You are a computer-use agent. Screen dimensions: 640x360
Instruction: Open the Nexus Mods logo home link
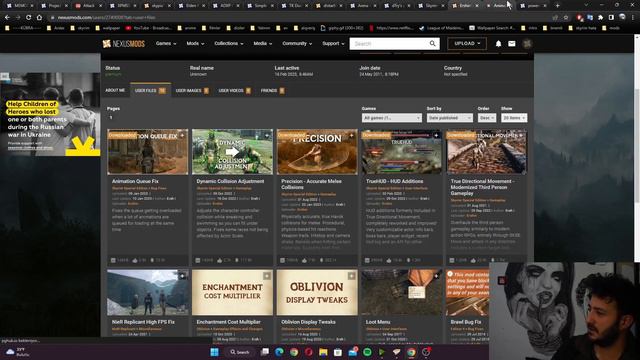point(123,44)
